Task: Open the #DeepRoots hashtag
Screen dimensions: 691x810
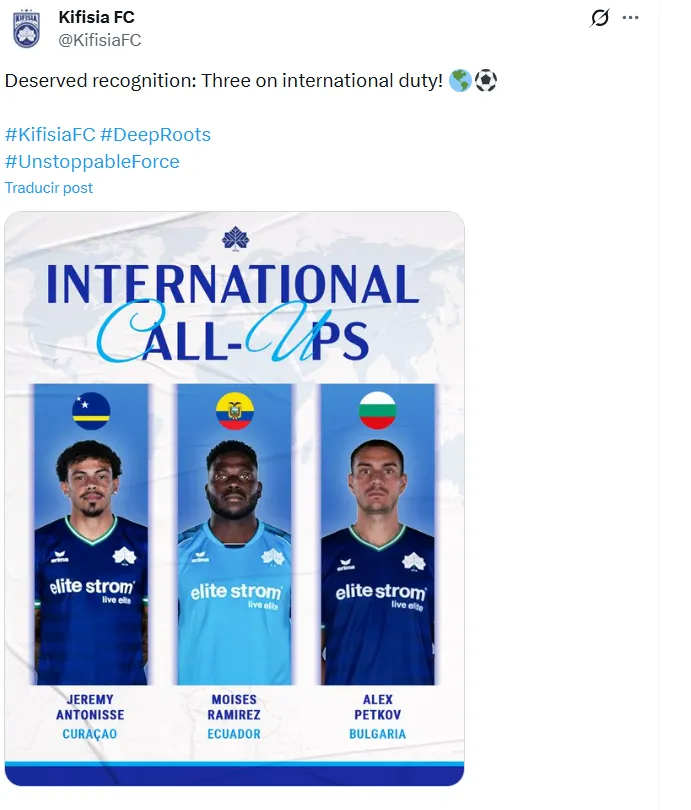Action: 155,134
